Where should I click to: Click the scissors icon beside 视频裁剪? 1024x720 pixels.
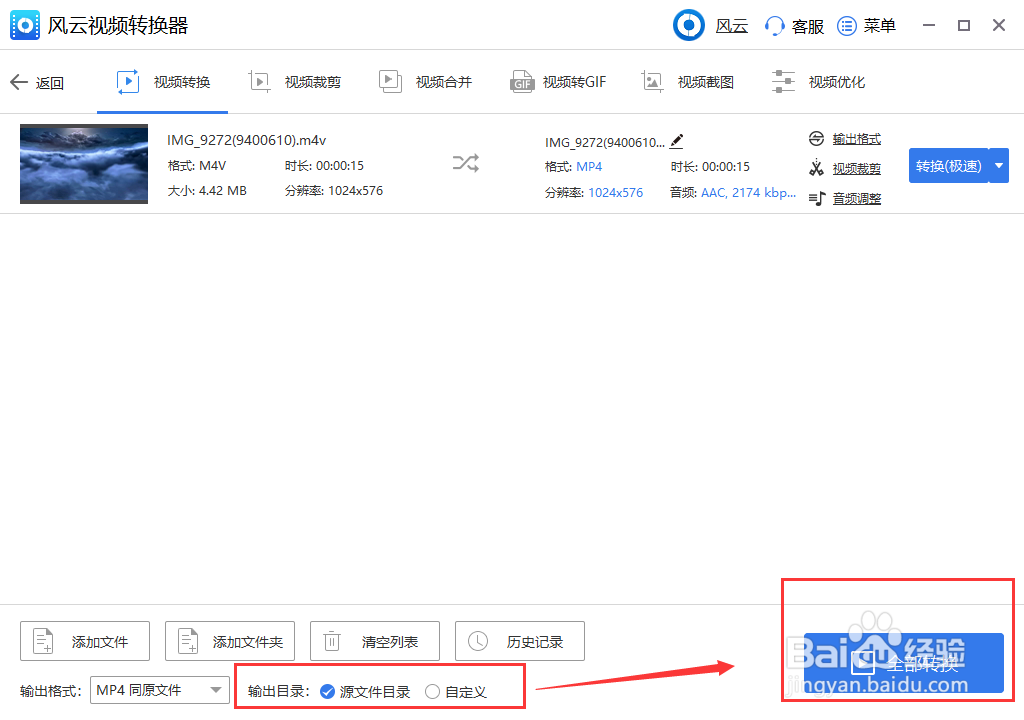click(x=816, y=168)
